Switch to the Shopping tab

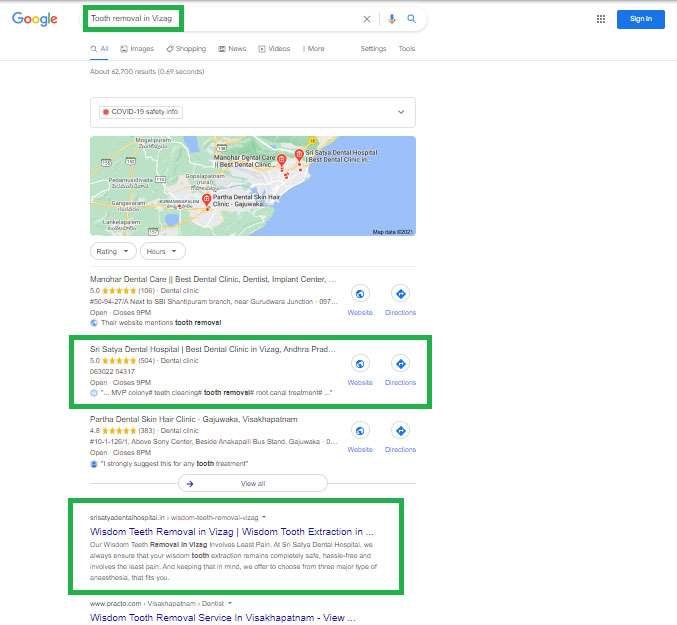pos(186,49)
